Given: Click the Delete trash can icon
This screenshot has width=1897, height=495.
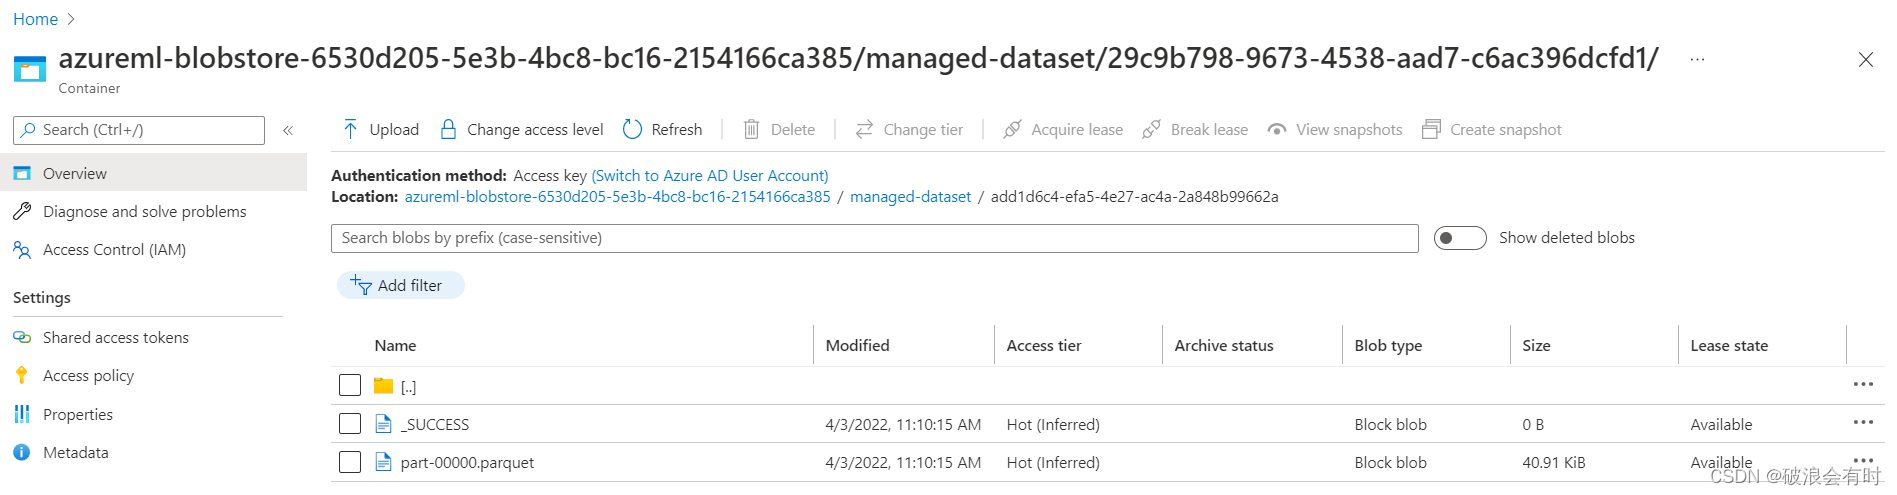Looking at the screenshot, I should click(751, 129).
